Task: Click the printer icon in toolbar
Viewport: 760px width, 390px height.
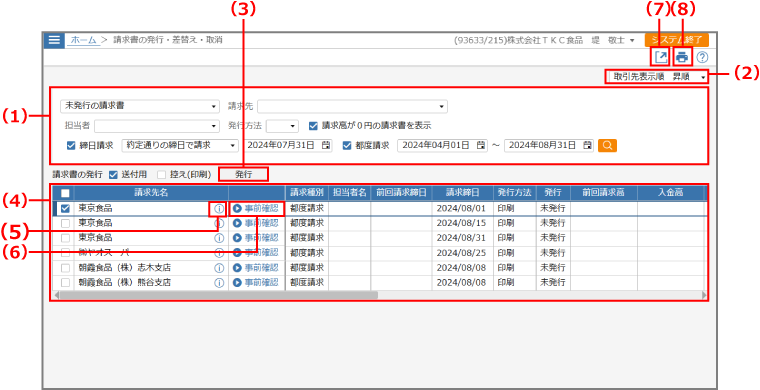Action: click(x=682, y=57)
